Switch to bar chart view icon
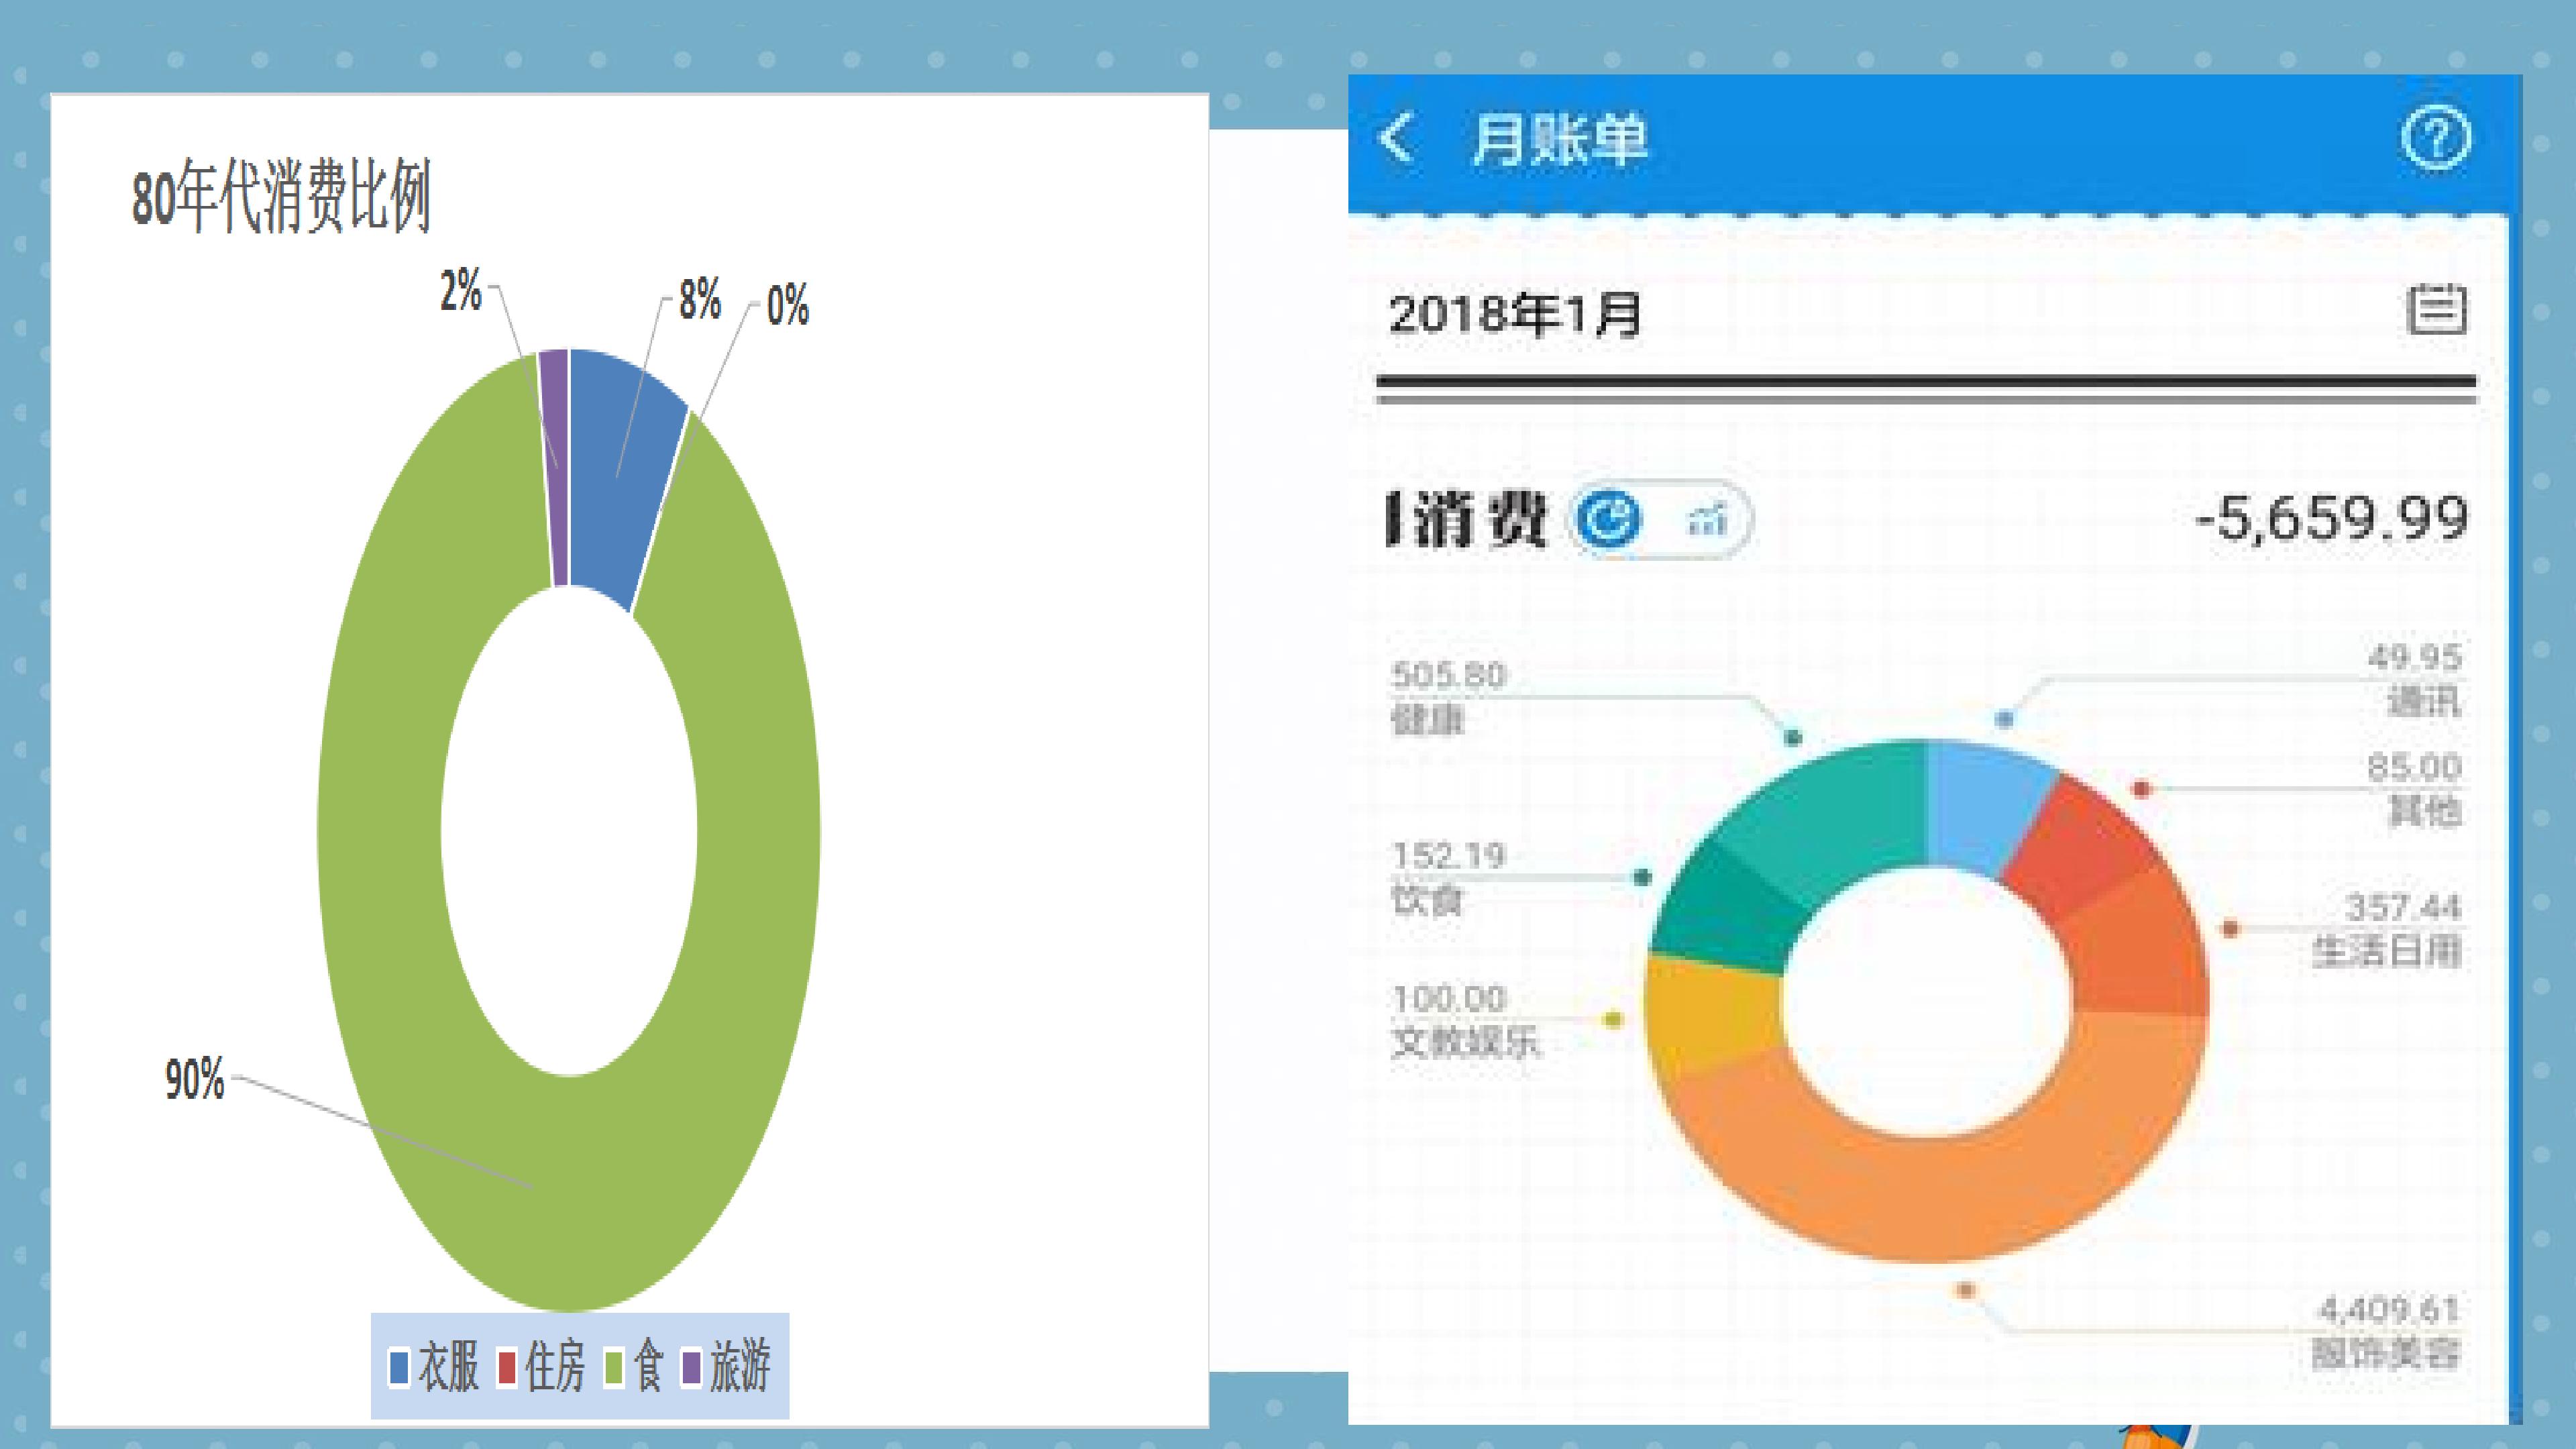 point(1707,519)
